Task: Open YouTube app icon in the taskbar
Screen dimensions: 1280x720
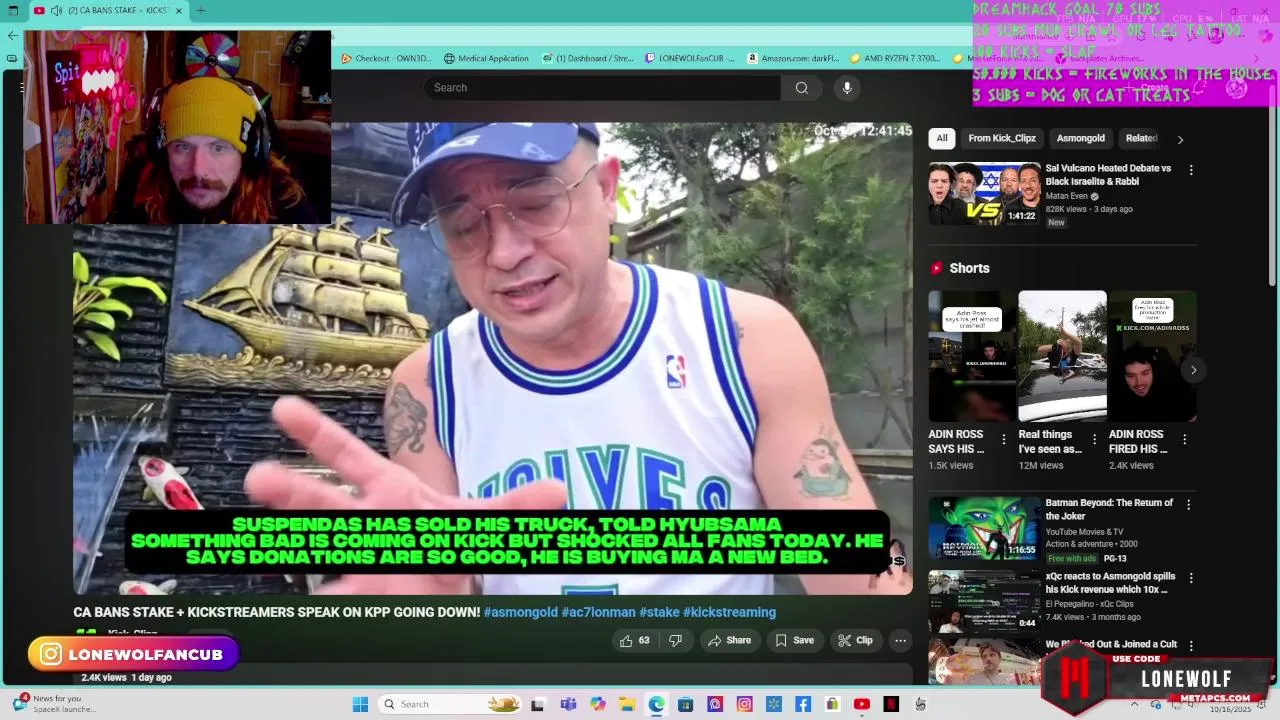Action: tap(862, 704)
